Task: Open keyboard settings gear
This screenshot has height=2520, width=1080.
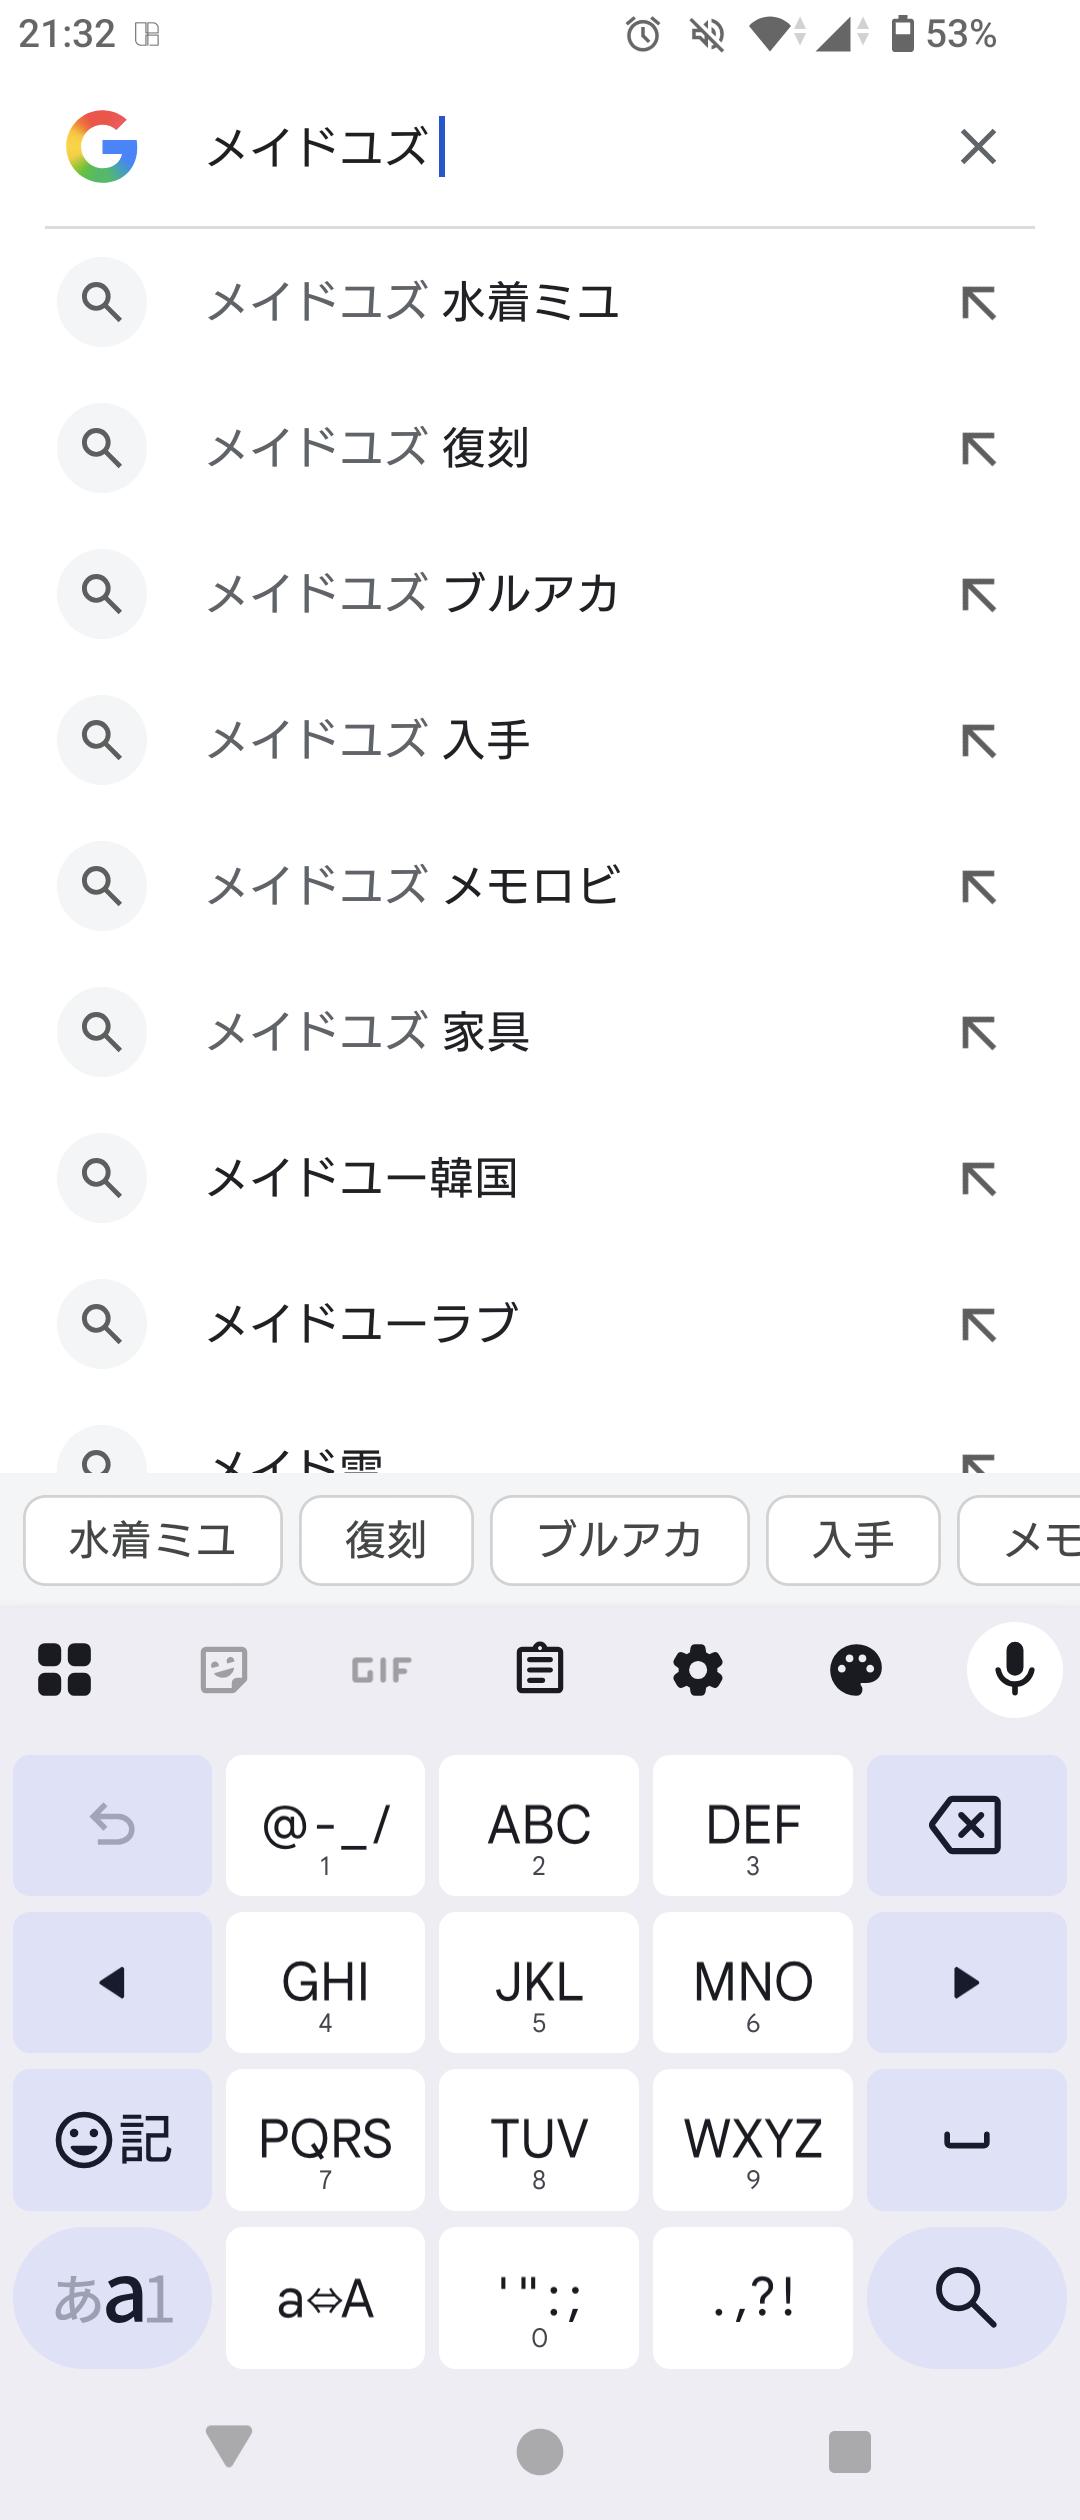Action: (x=698, y=1669)
